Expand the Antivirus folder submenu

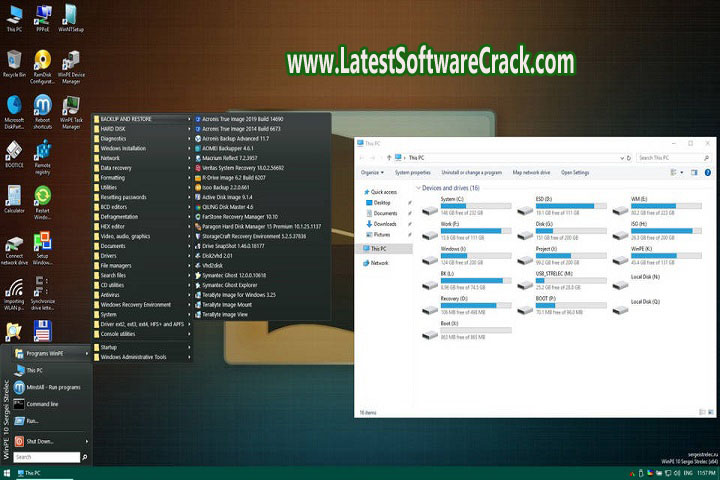(142, 295)
